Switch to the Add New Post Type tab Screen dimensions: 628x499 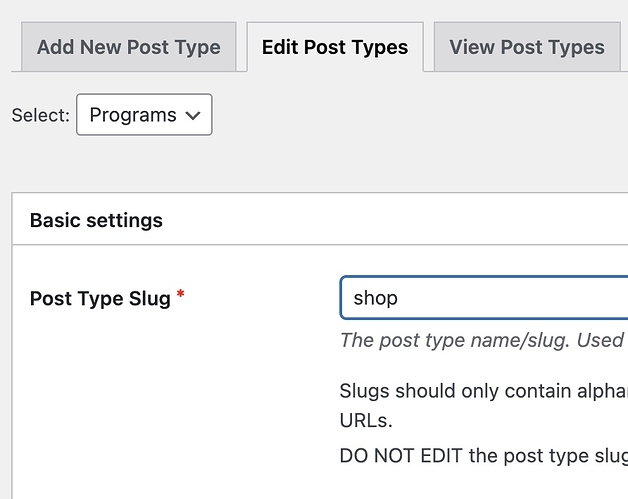(x=128, y=47)
